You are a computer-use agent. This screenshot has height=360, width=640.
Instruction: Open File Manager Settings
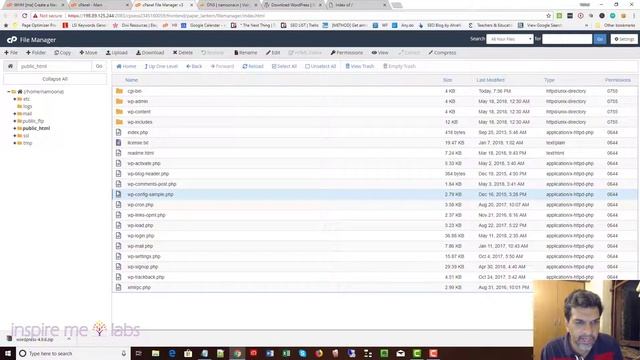pyautogui.click(x=624, y=39)
